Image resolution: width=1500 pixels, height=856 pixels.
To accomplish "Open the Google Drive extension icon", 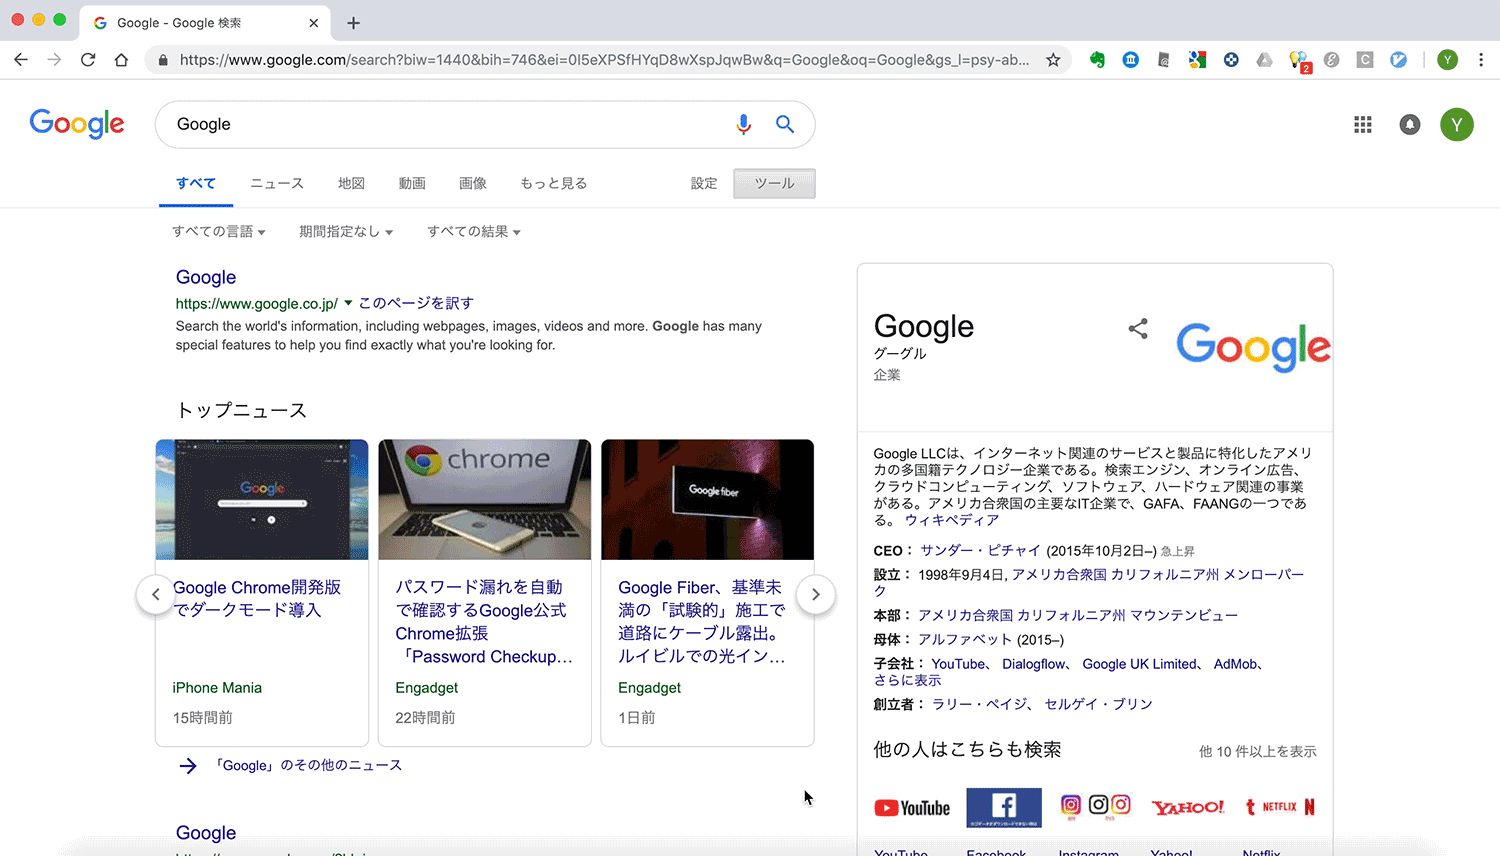I will (x=1265, y=60).
